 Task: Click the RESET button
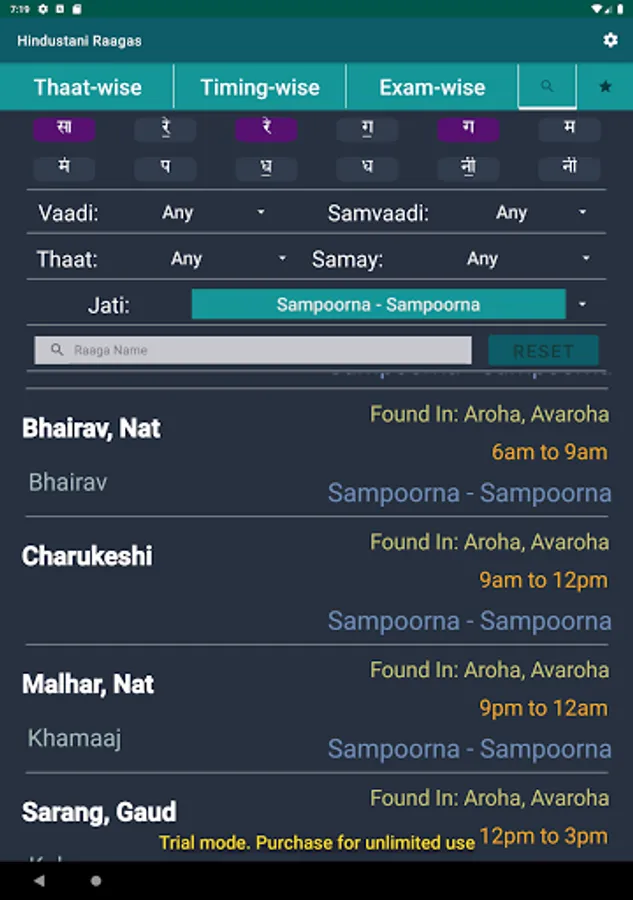[x=543, y=351]
